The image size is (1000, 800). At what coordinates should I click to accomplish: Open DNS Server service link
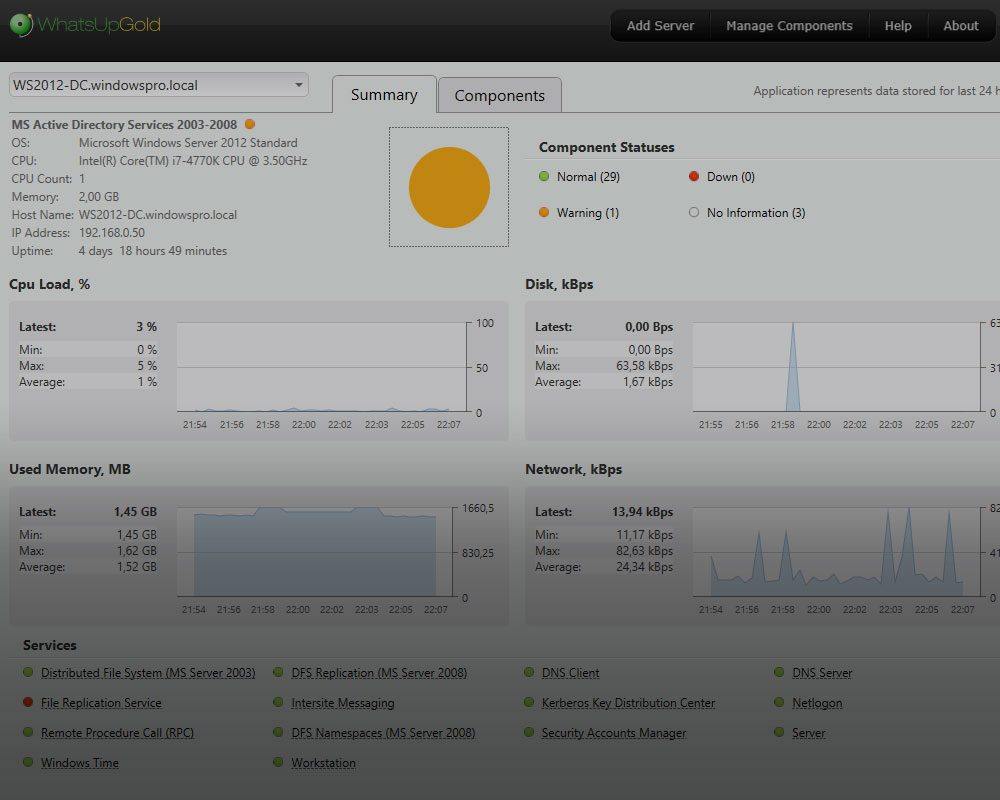pos(822,673)
